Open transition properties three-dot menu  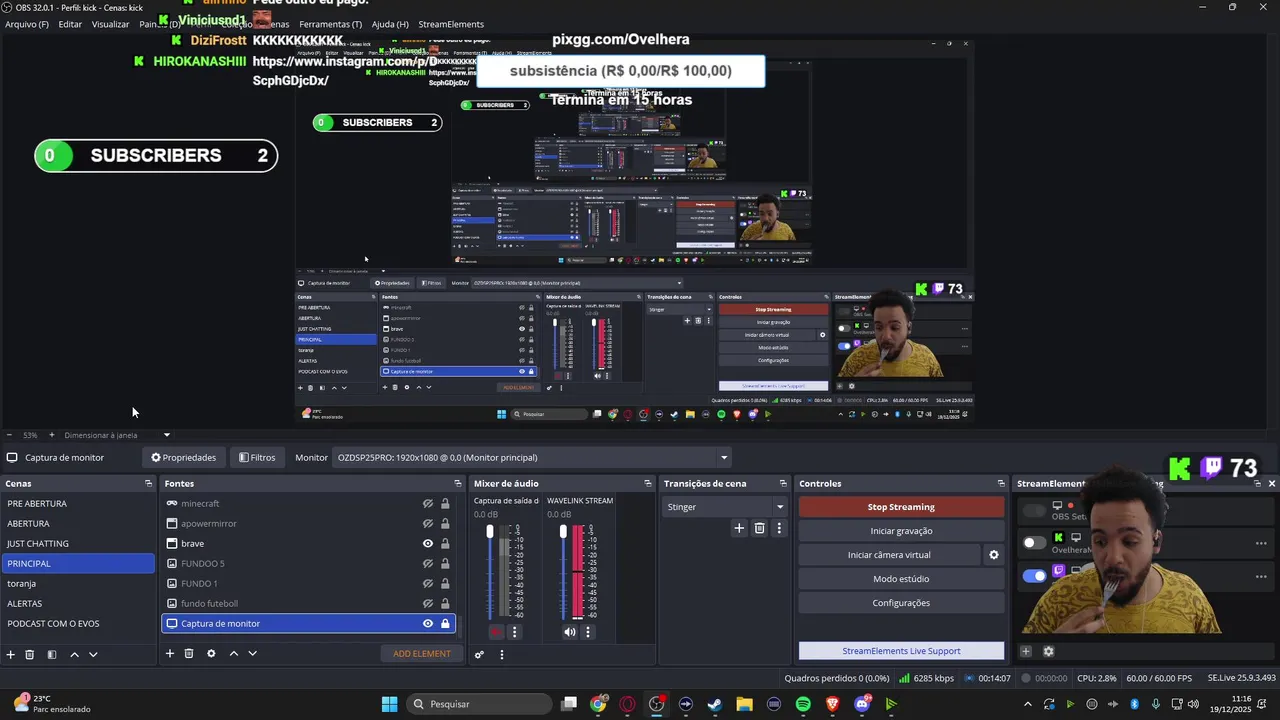click(x=779, y=528)
